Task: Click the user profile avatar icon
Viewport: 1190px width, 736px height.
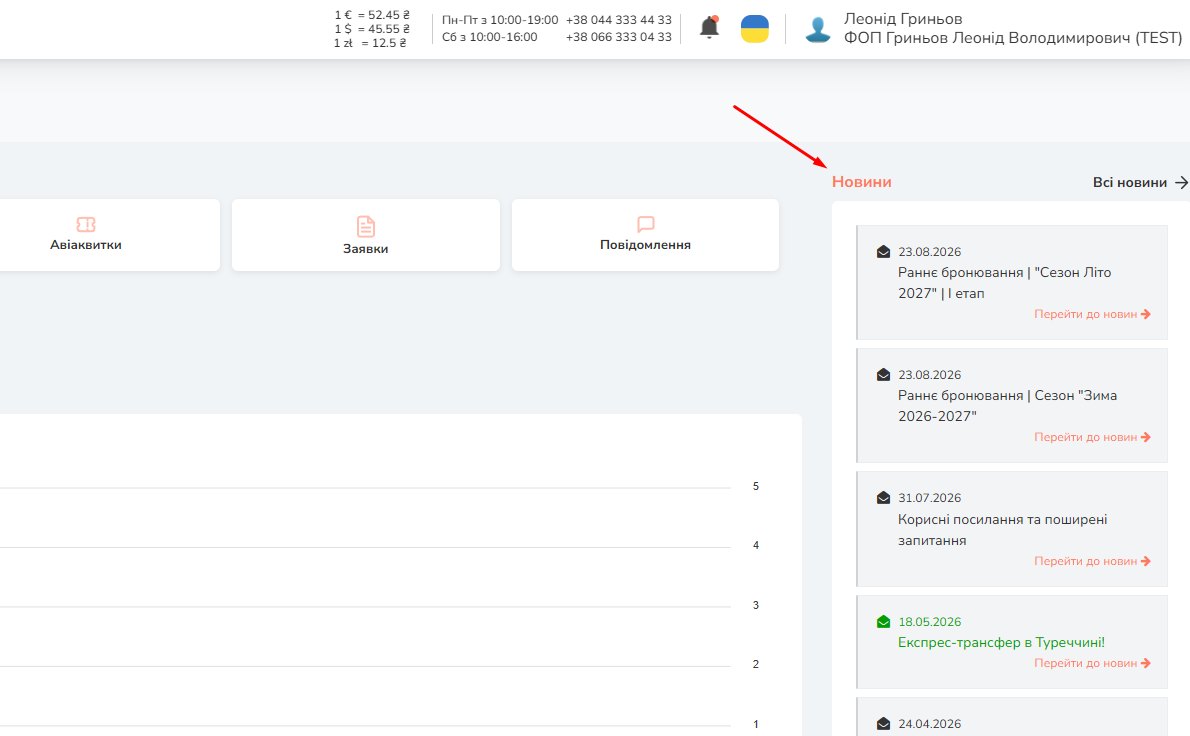Action: 817,29
